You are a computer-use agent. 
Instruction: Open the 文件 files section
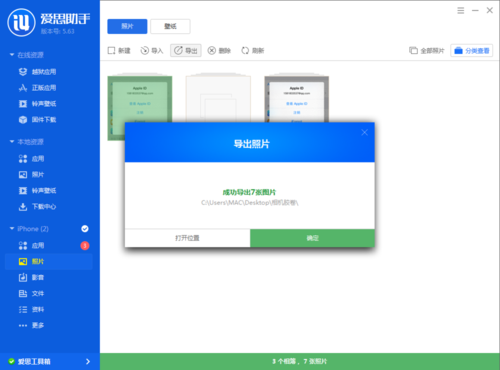point(31,293)
